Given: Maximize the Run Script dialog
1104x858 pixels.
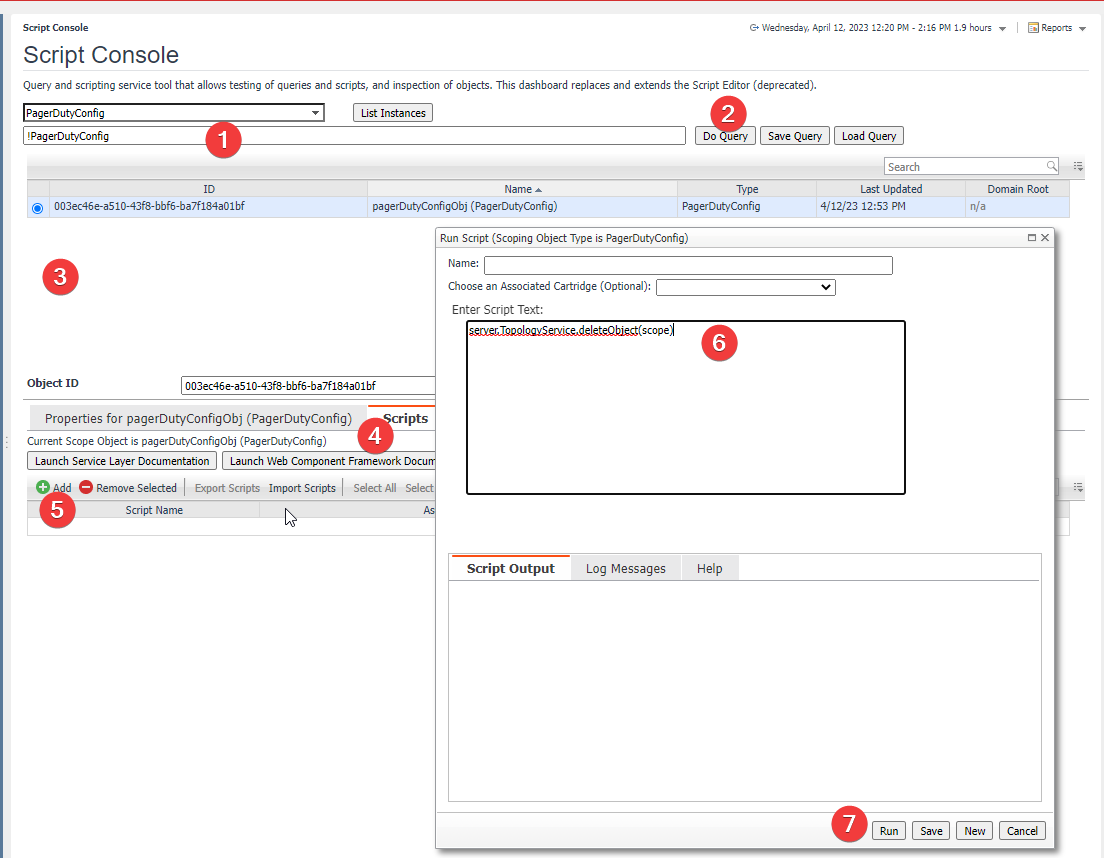Looking at the screenshot, I should tap(1031, 238).
